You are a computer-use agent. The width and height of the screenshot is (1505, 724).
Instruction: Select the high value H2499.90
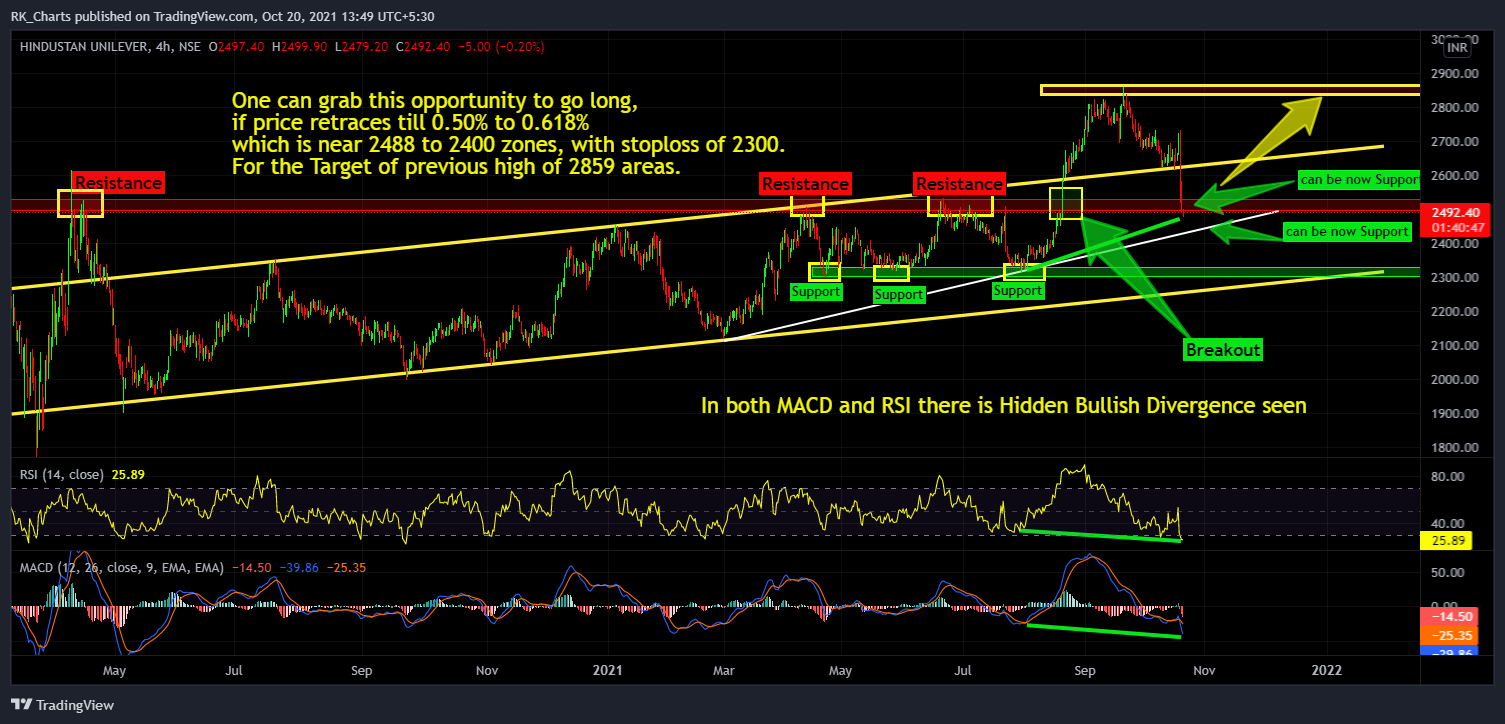tap(298, 47)
